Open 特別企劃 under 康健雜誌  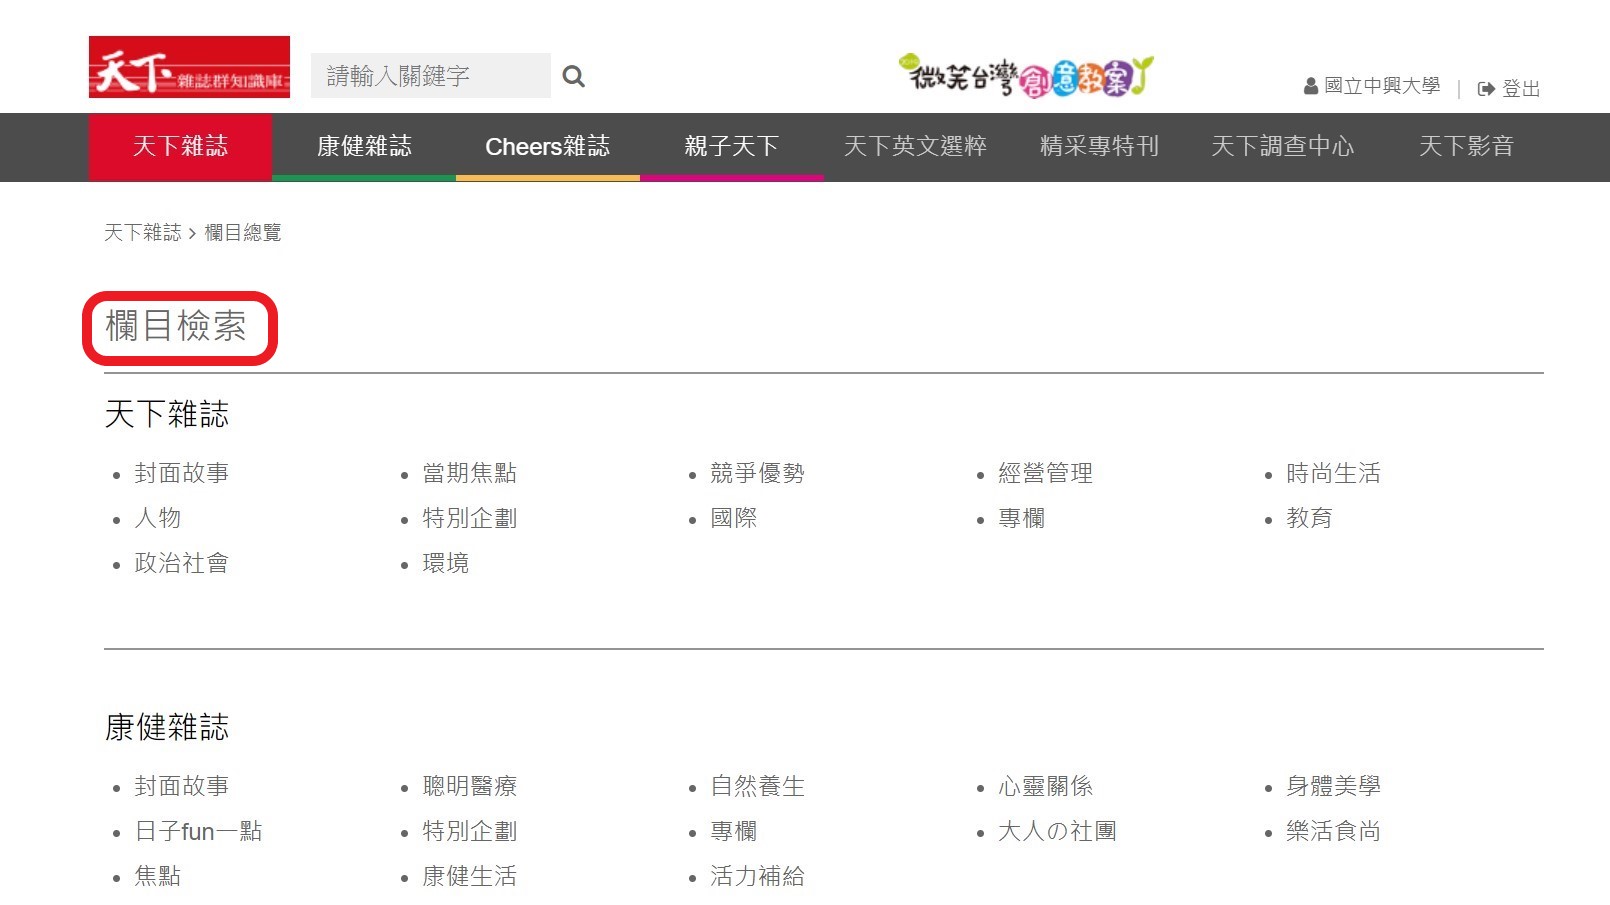point(470,831)
